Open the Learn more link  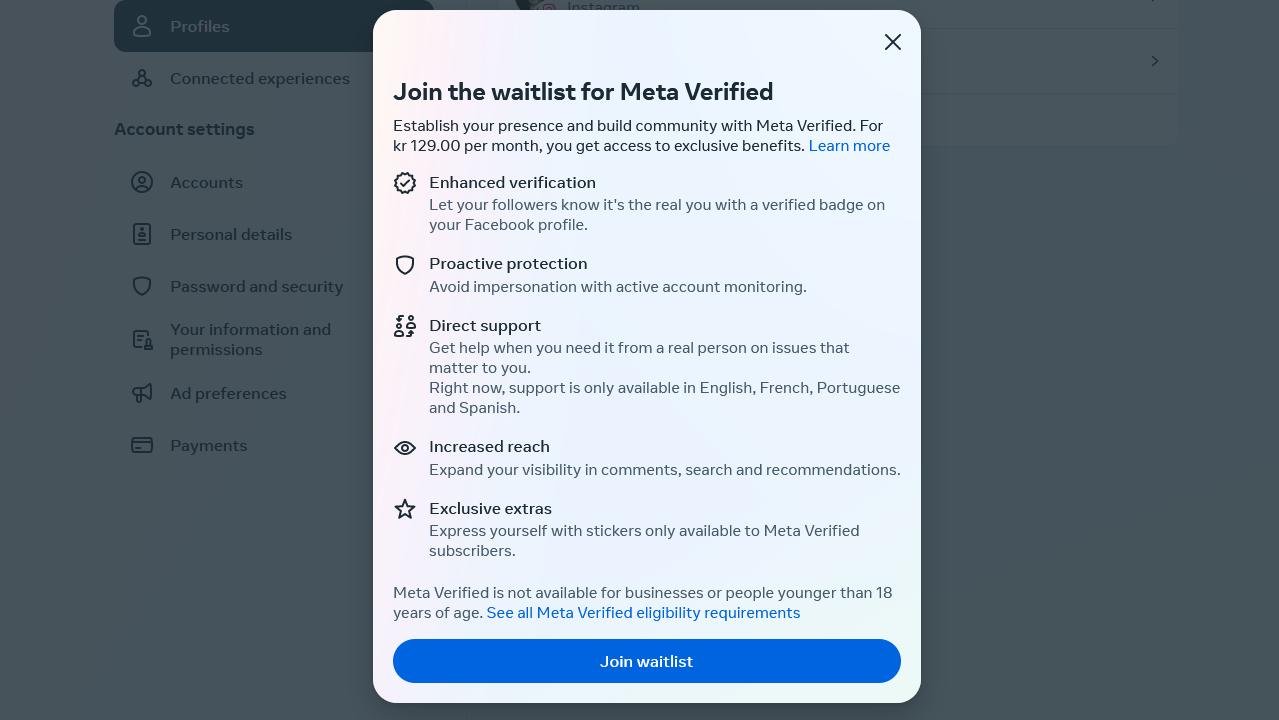click(x=849, y=146)
